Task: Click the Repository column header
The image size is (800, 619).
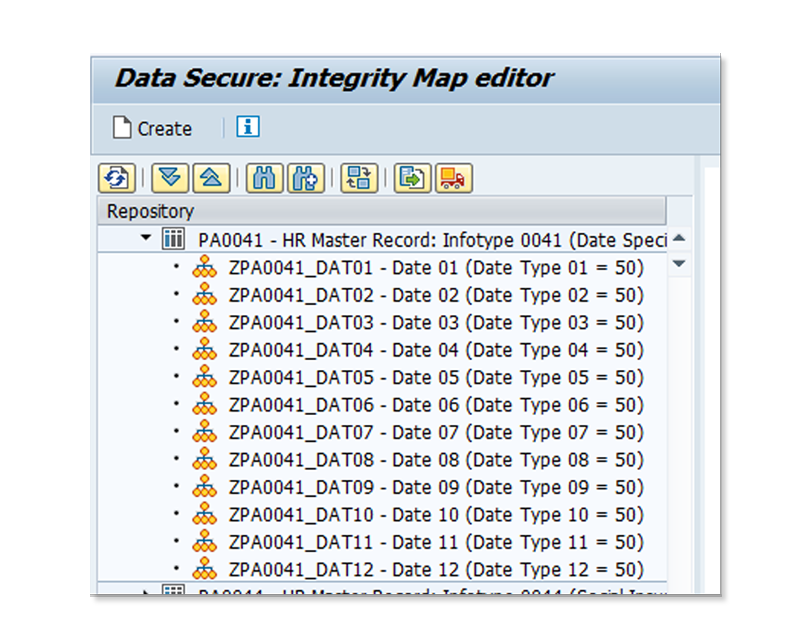Action: (140, 207)
